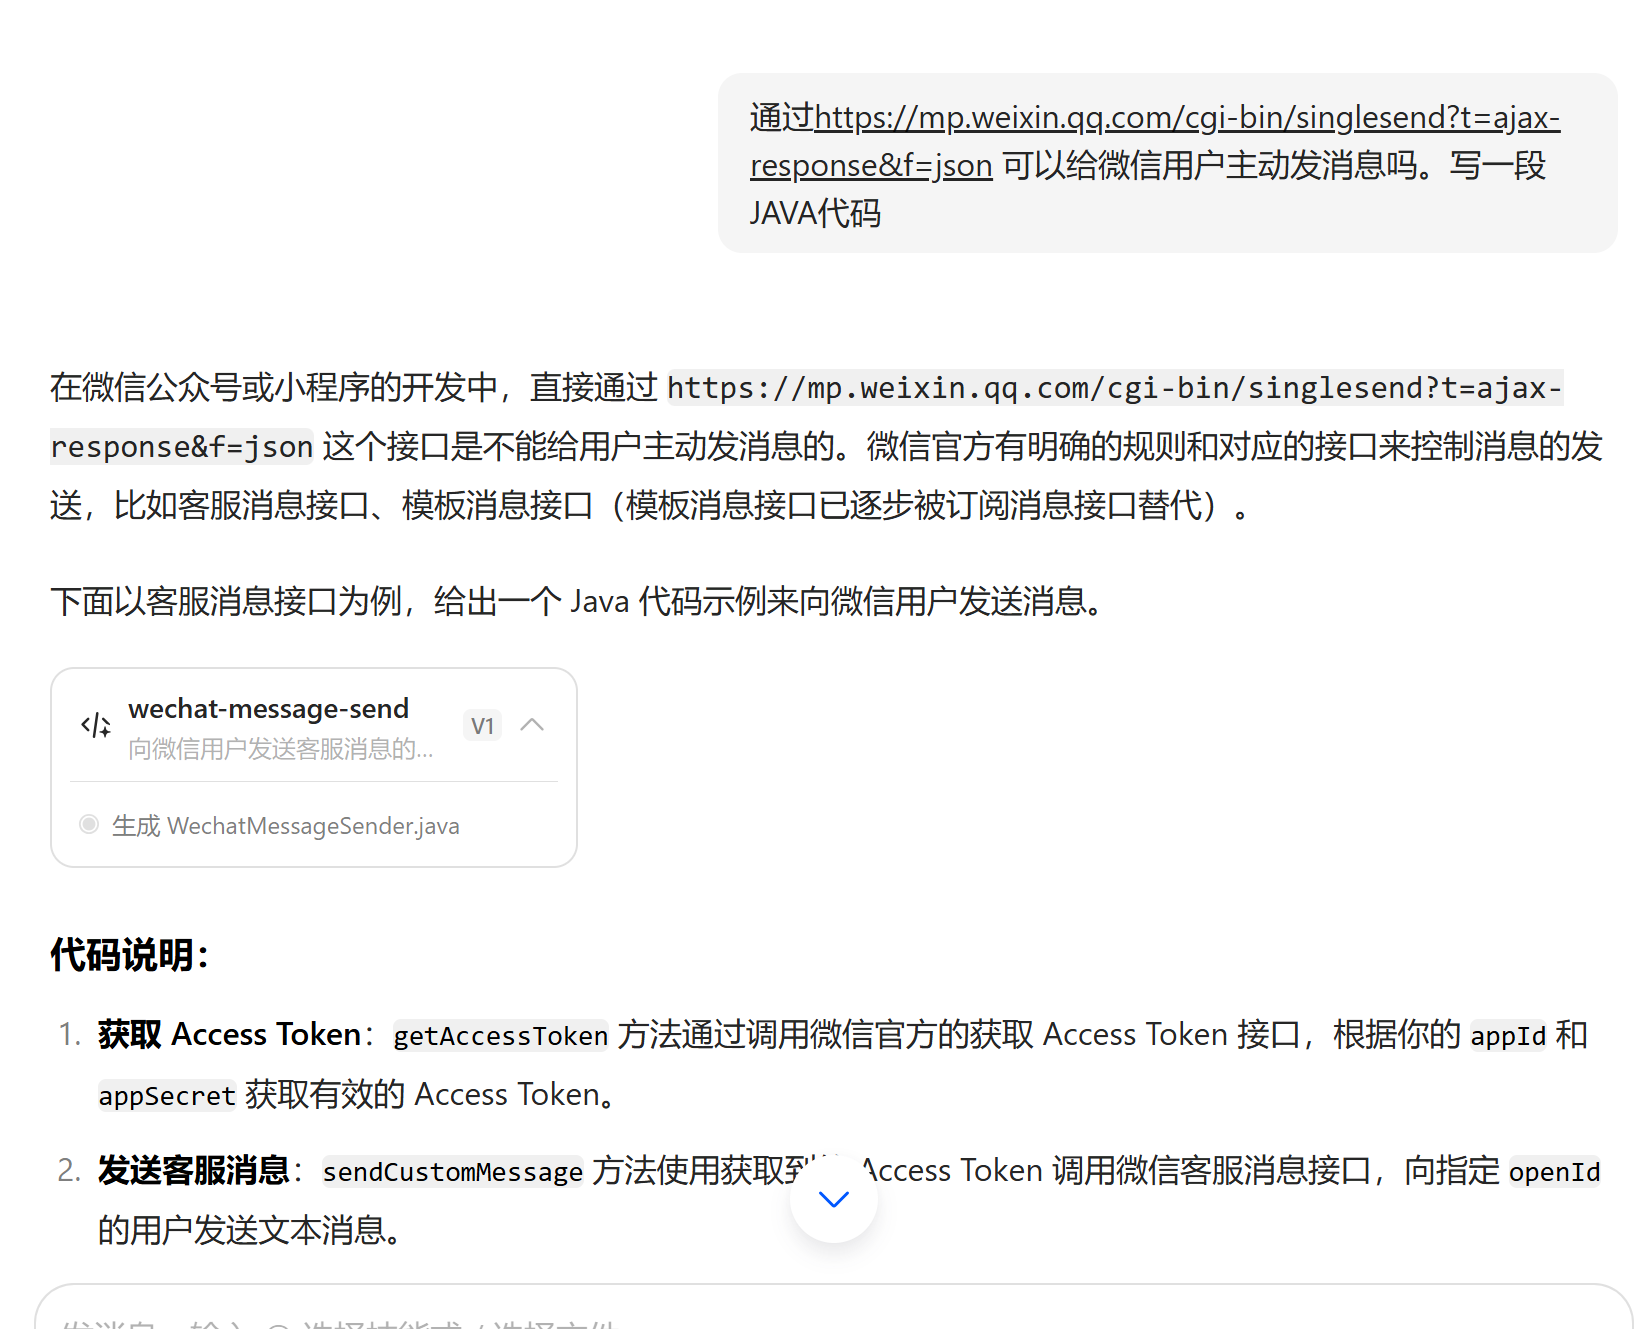Click the 代码说明 heading
Screen dimensions: 1647x1329
pyautogui.click(x=130, y=955)
